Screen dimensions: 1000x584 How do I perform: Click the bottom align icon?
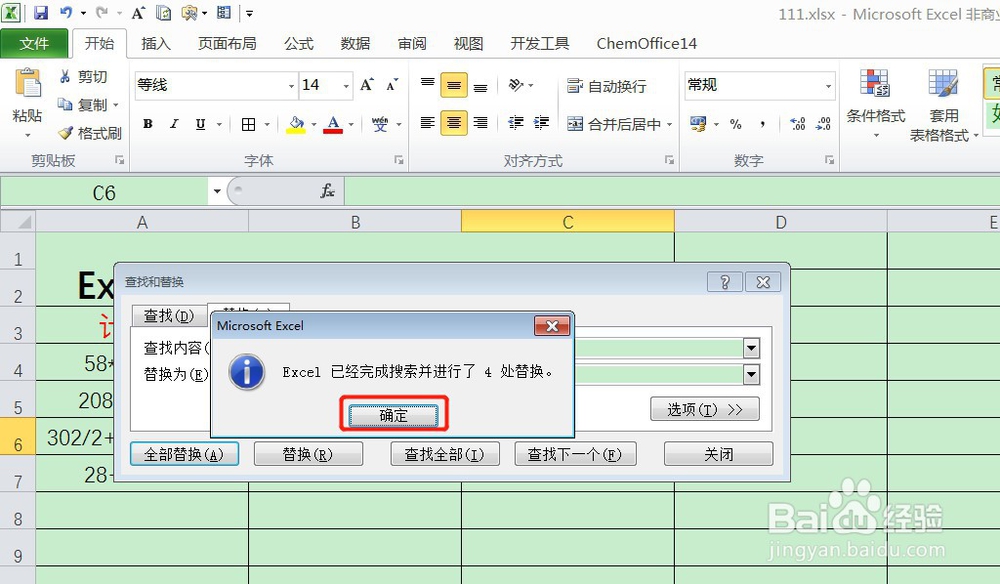[x=480, y=86]
